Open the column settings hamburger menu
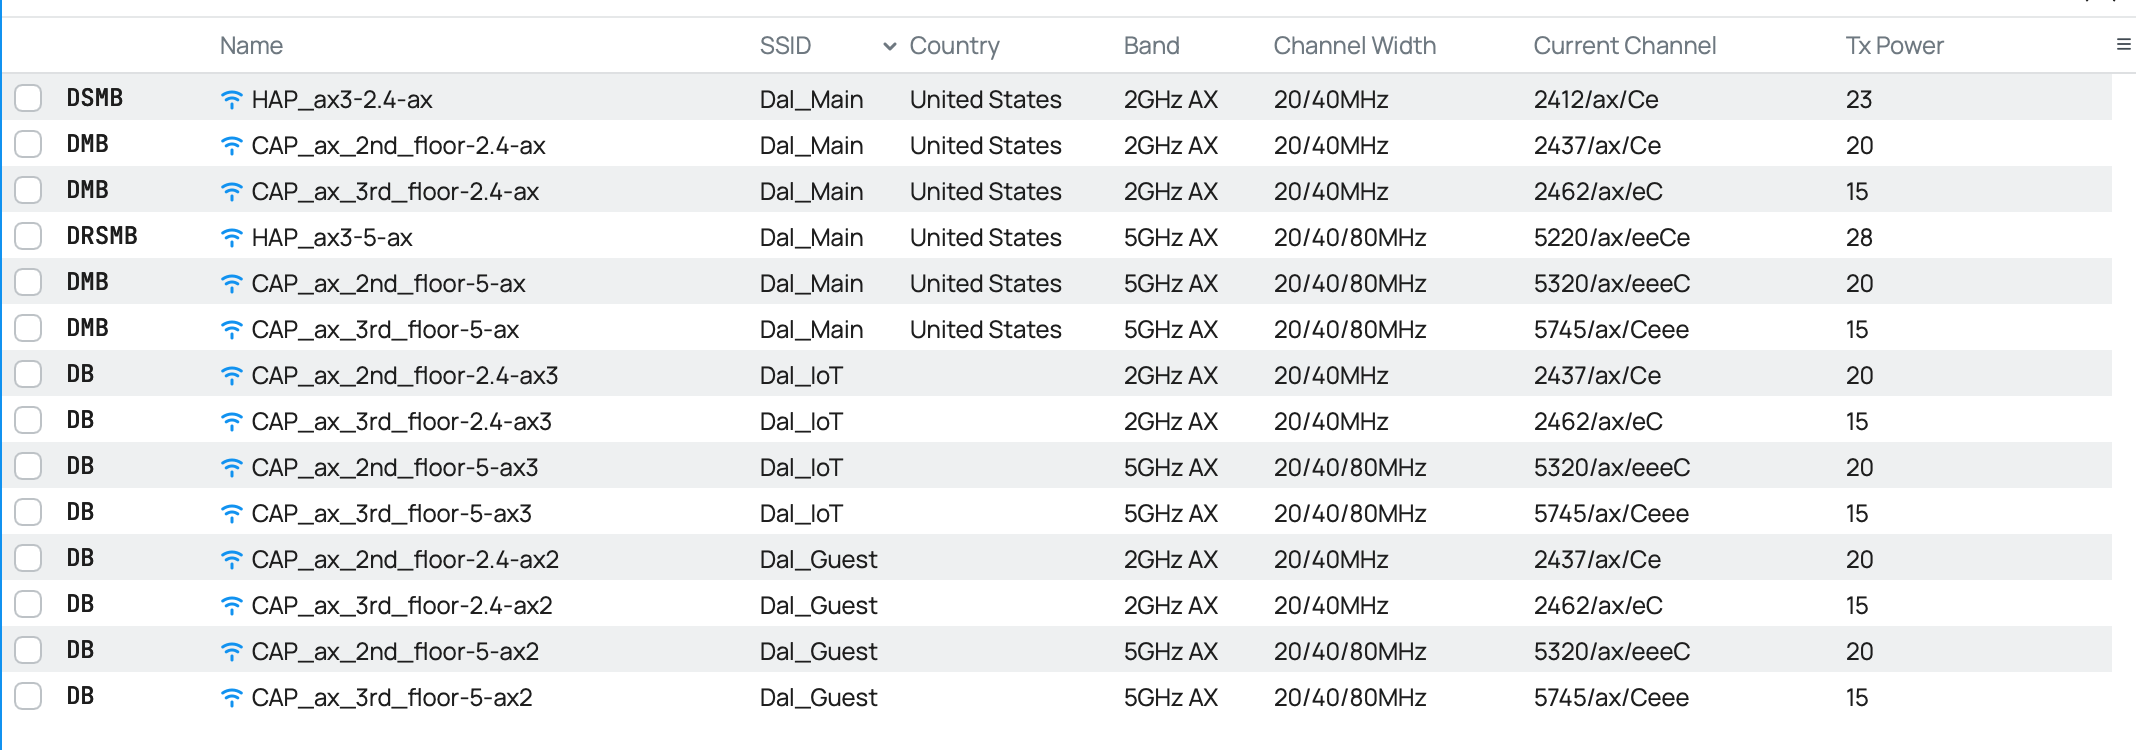This screenshot has width=2136, height=750. tap(2124, 45)
